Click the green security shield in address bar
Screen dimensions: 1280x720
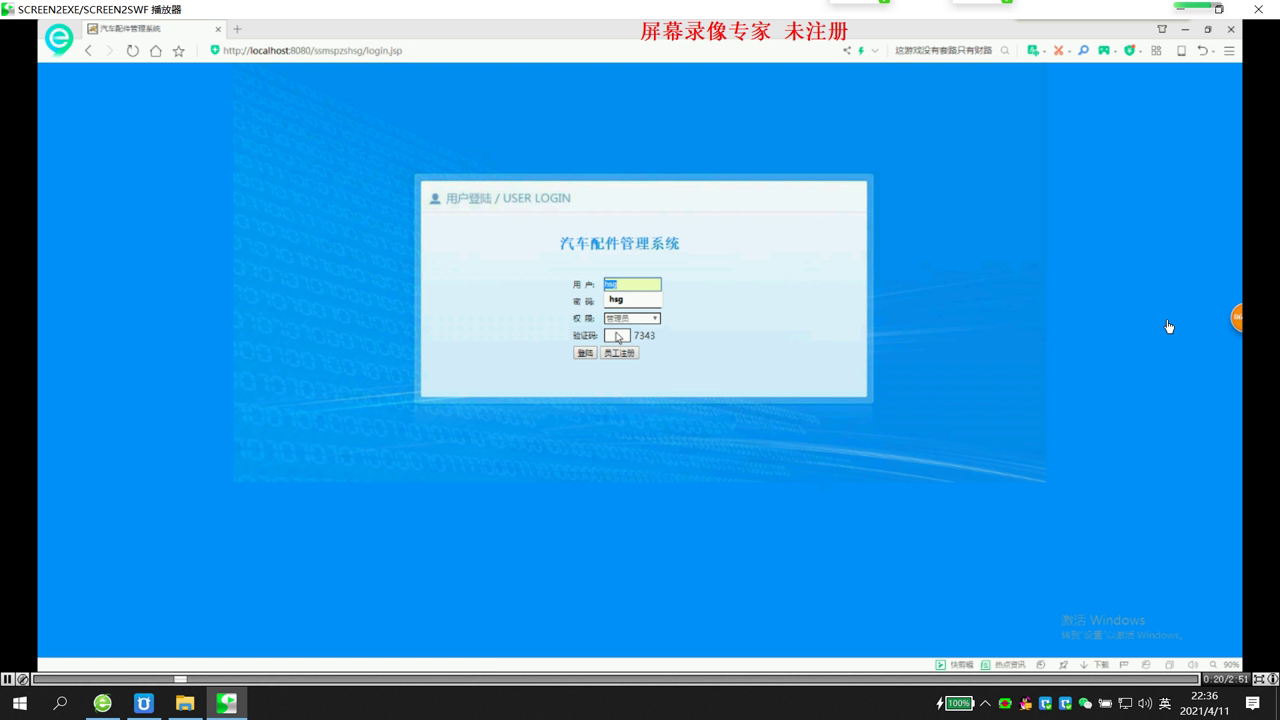tap(214, 50)
